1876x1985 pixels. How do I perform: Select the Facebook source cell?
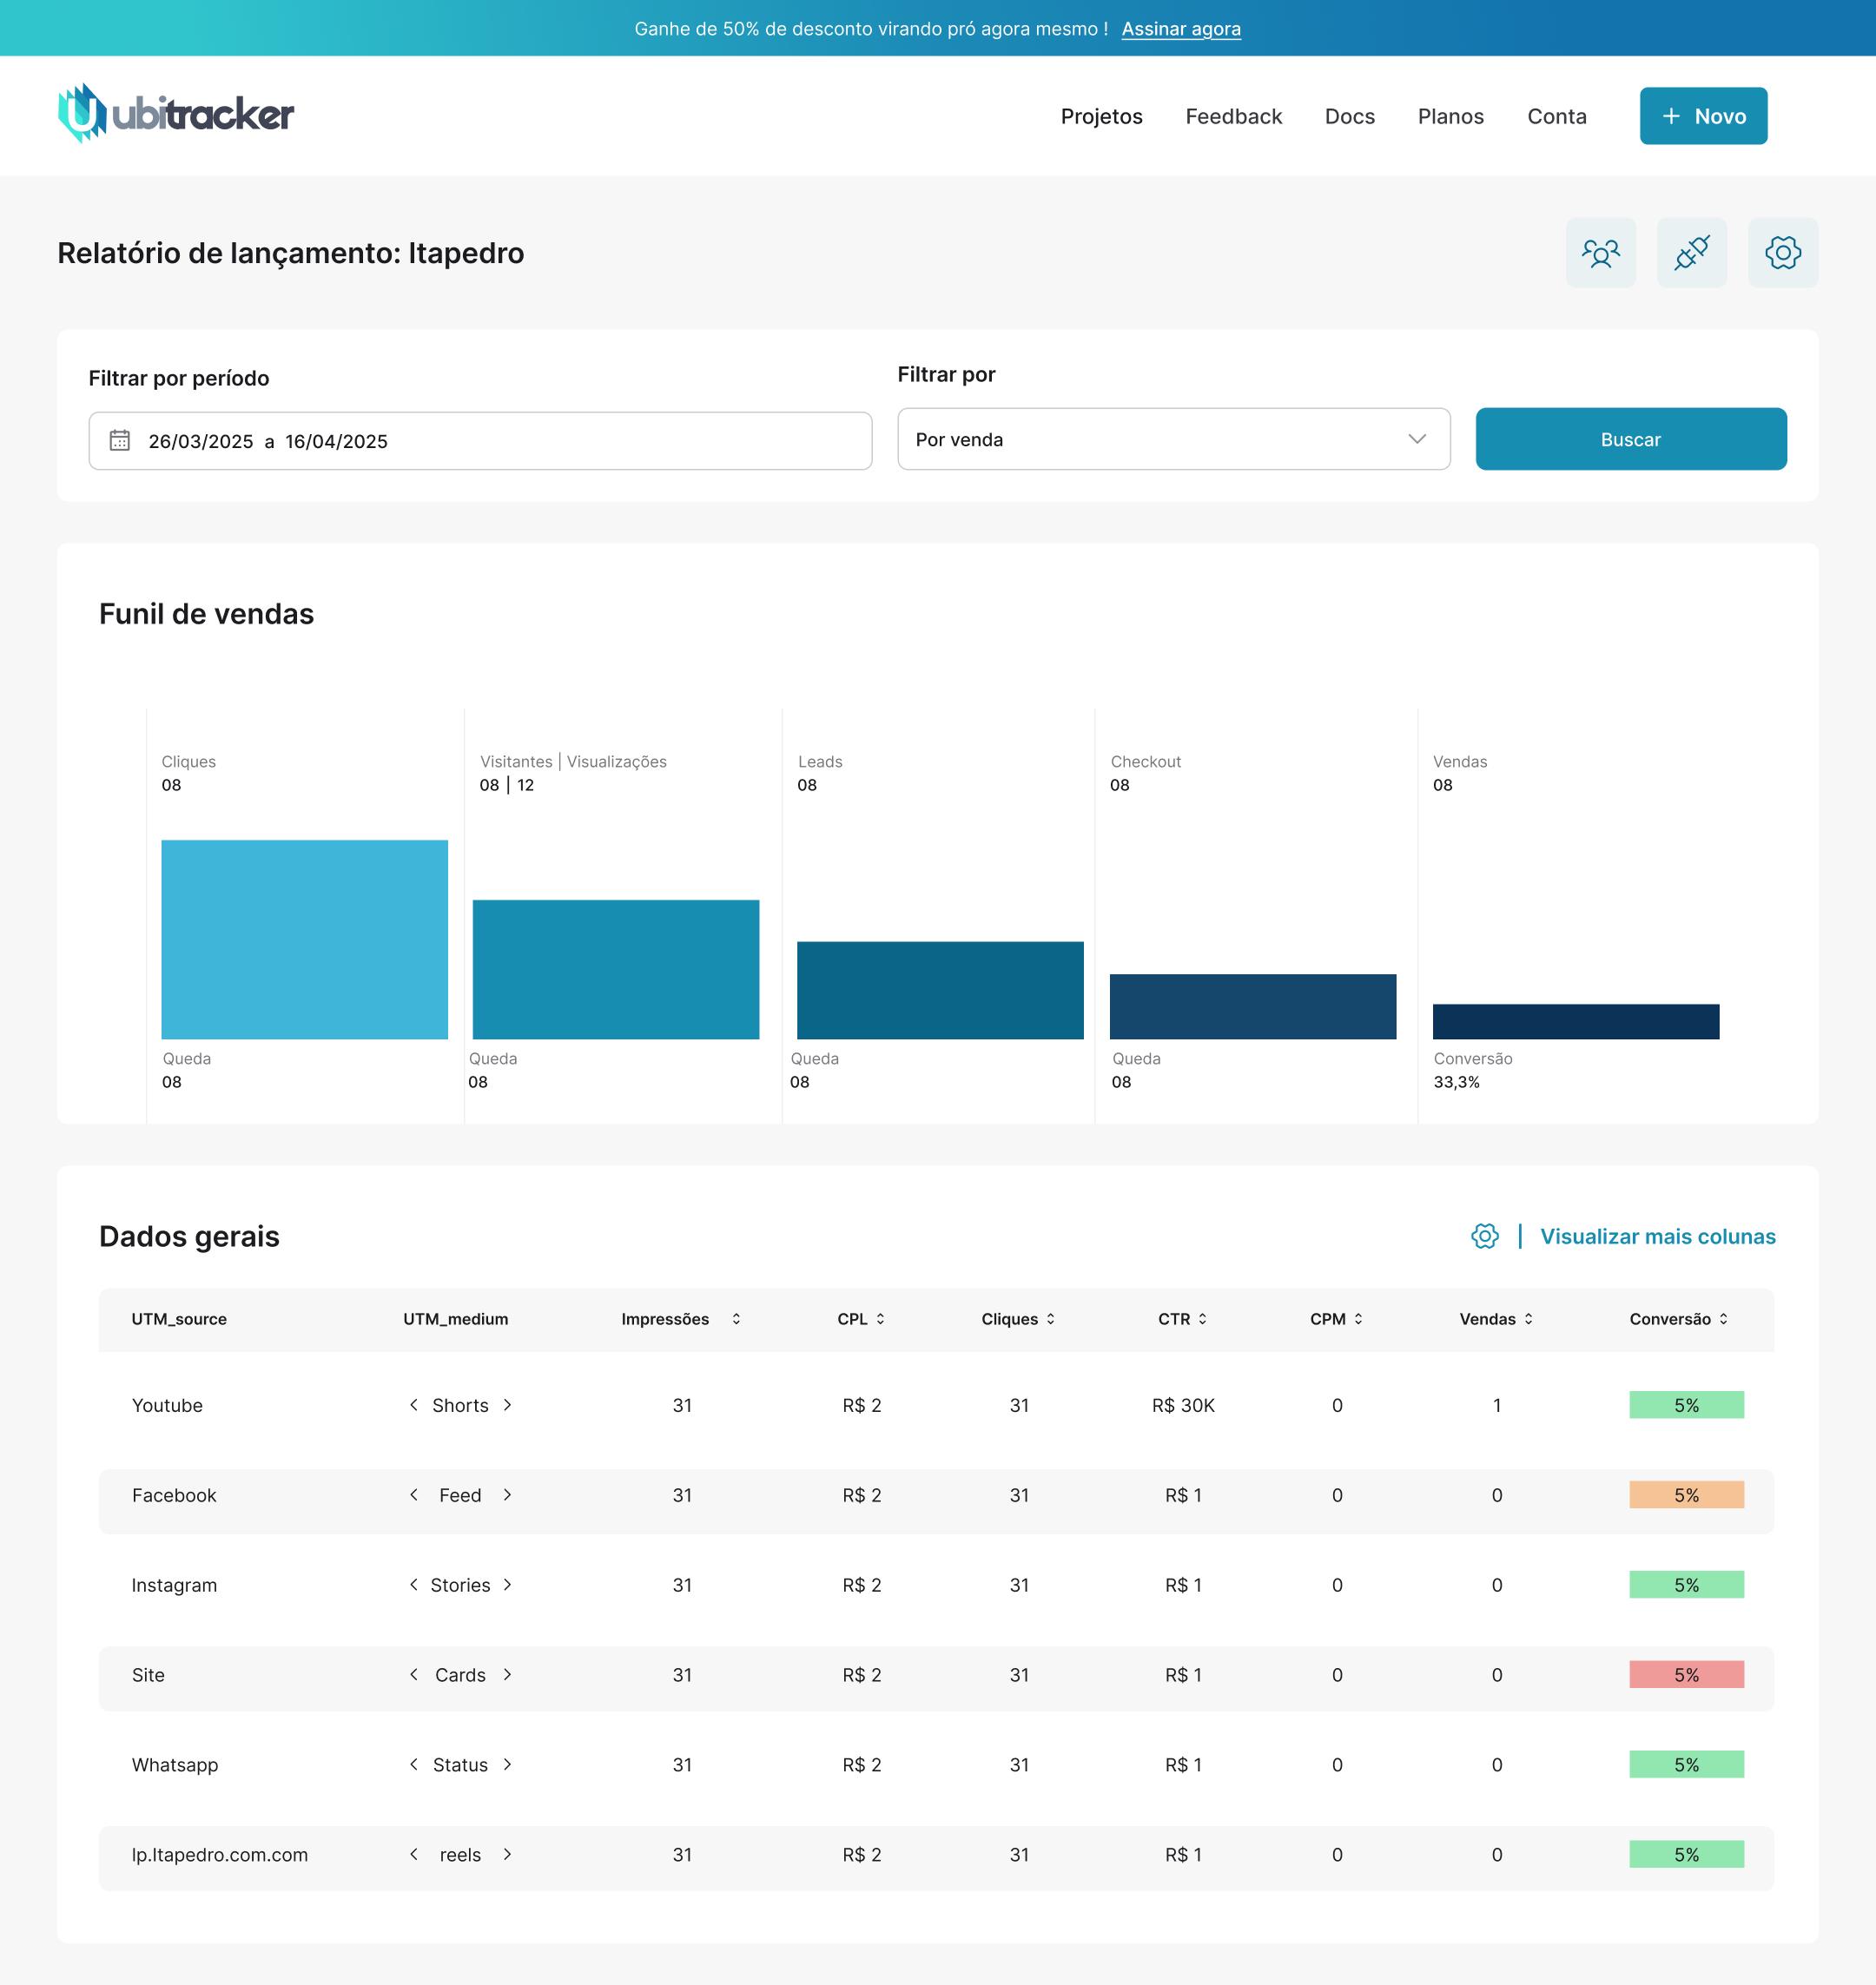click(174, 1495)
